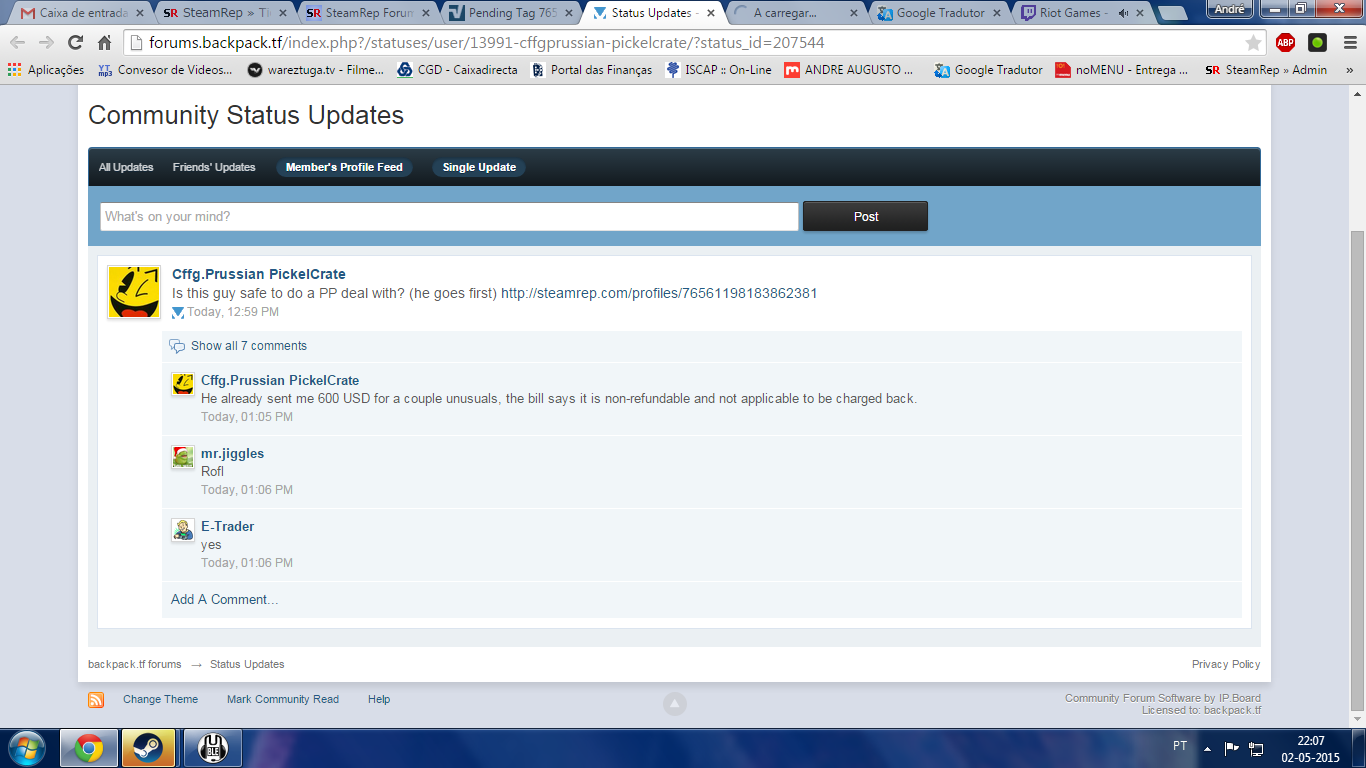This screenshot has width=1366, height=768.
Task: Click the What's on your mind field
Action: coord(449,217)
